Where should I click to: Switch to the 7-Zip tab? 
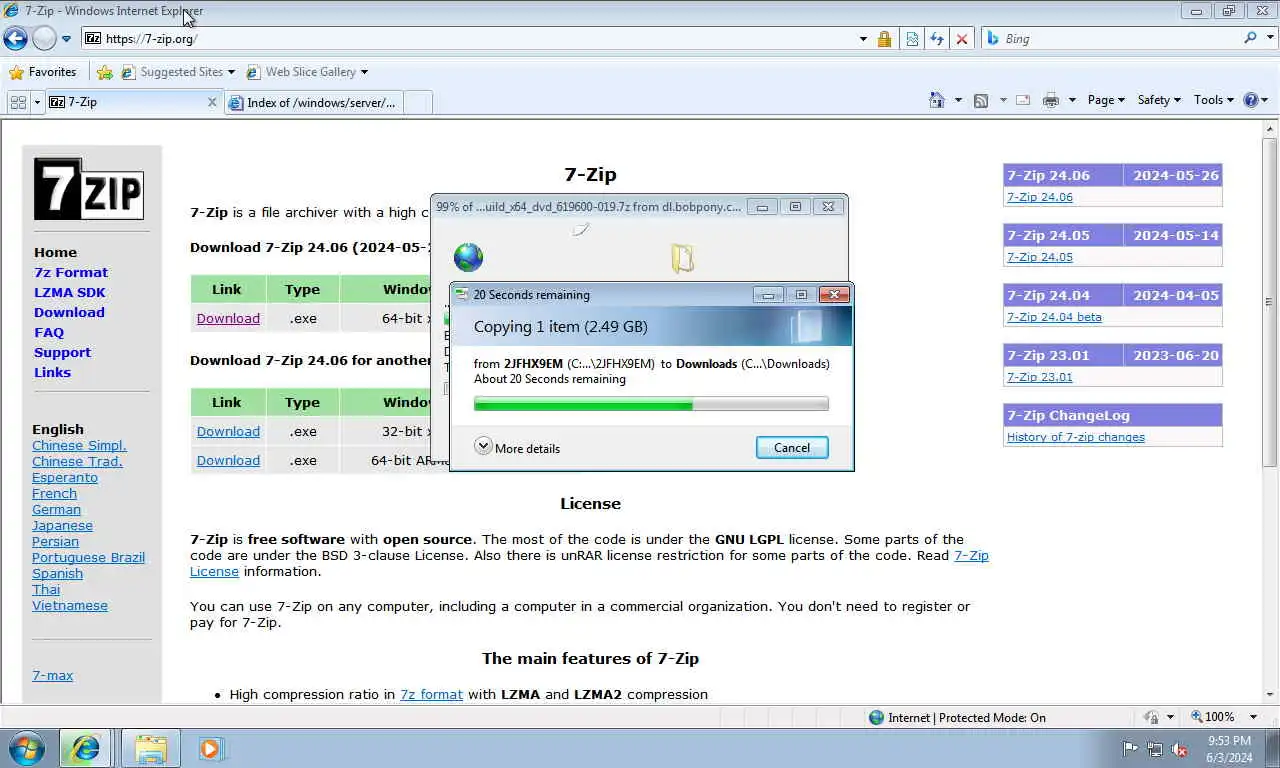point(133,102)
